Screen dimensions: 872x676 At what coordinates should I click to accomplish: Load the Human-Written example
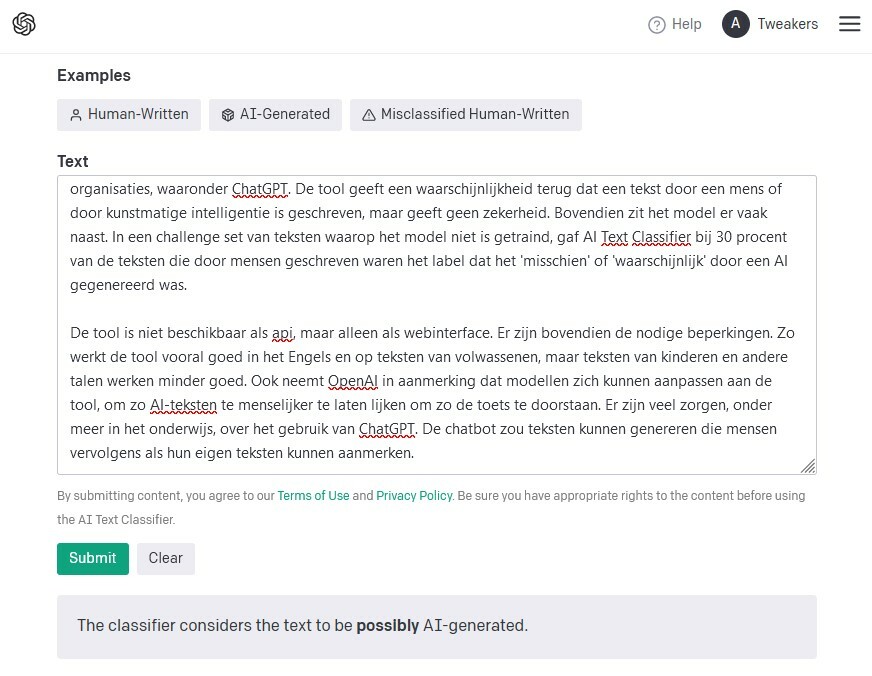129,115
